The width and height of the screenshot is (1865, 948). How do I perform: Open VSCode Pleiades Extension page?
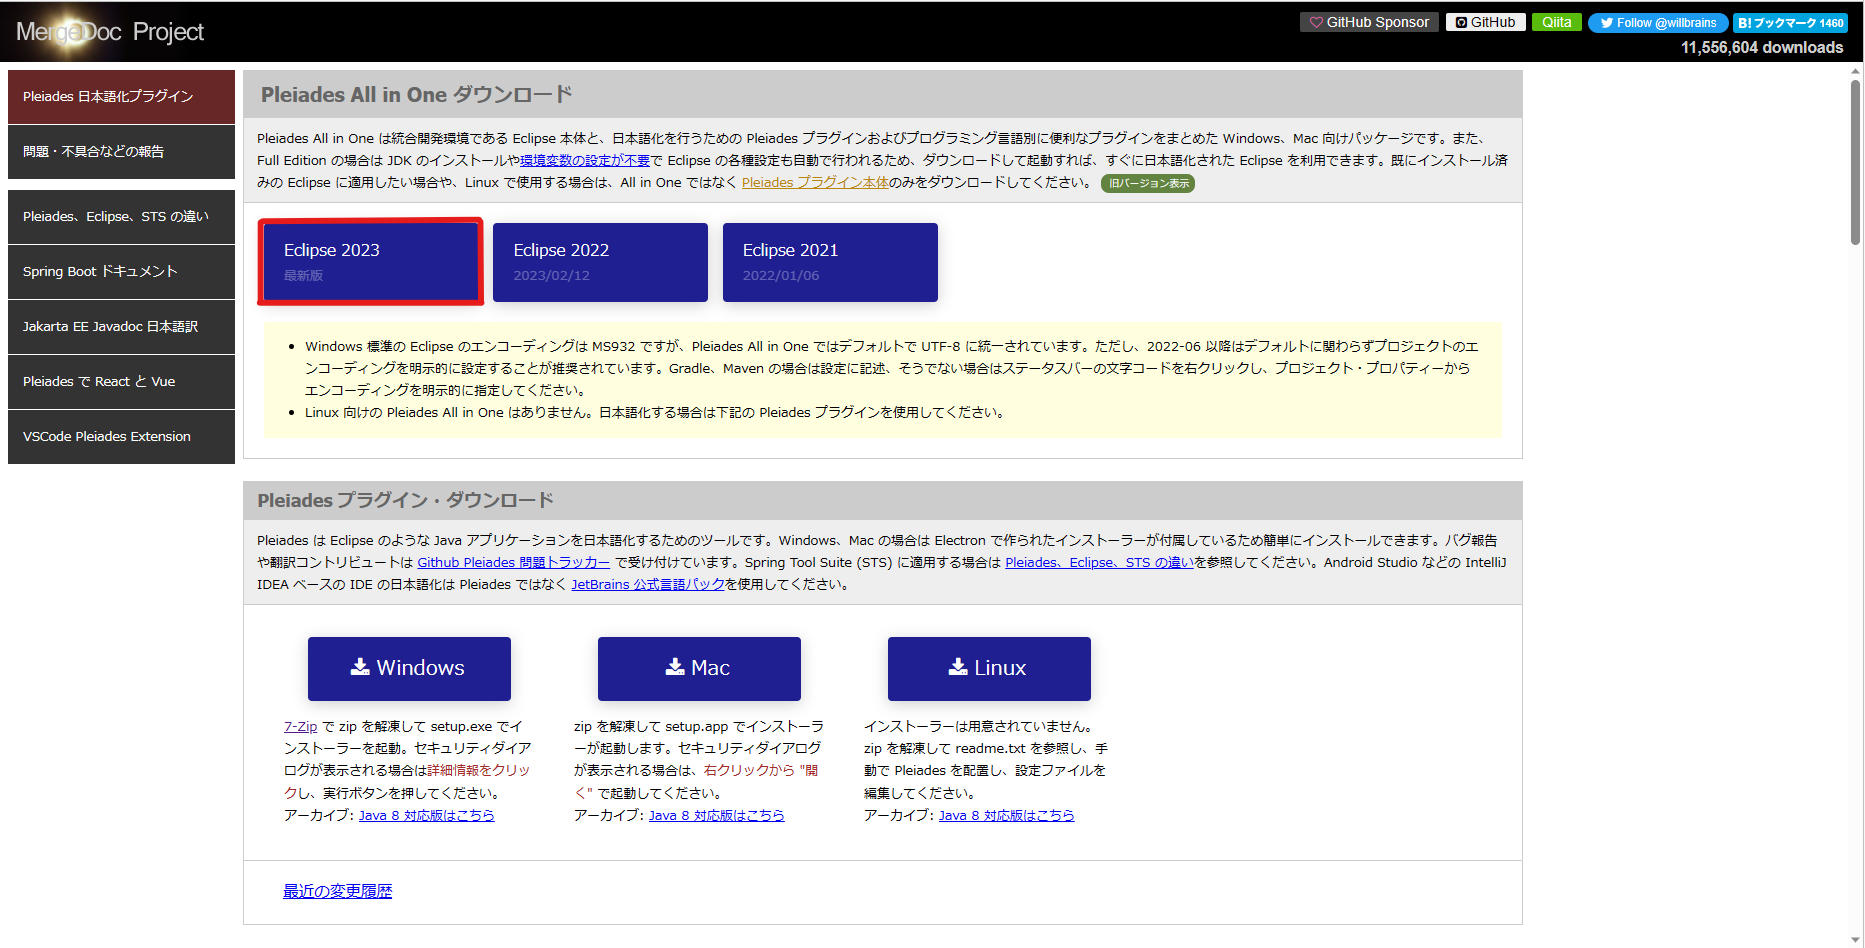(x=120, y=436)
